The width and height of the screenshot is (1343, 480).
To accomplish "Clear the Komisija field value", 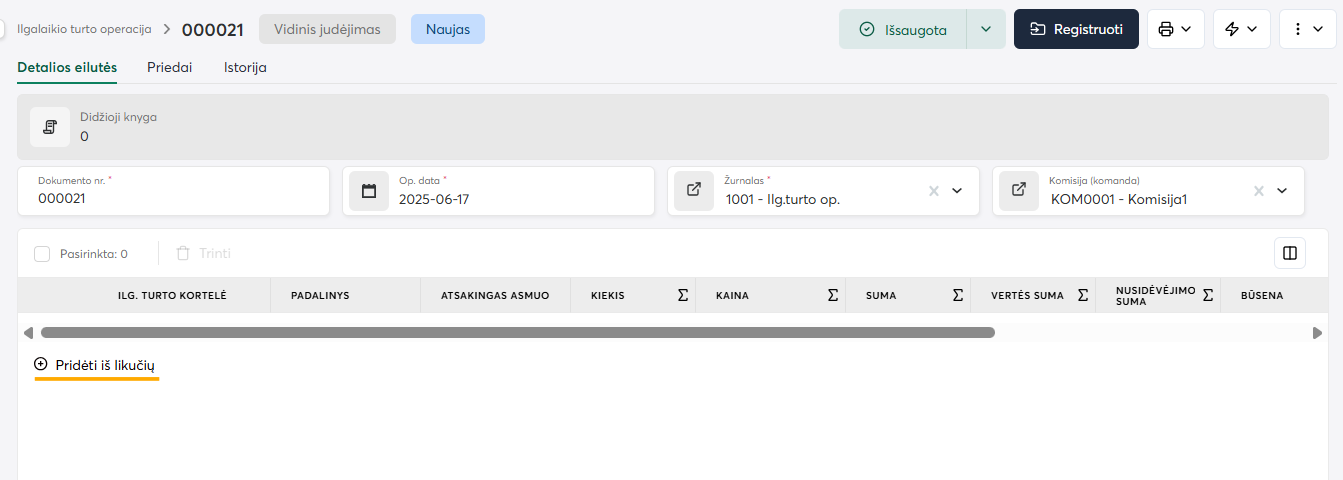I will [1259, 191].
